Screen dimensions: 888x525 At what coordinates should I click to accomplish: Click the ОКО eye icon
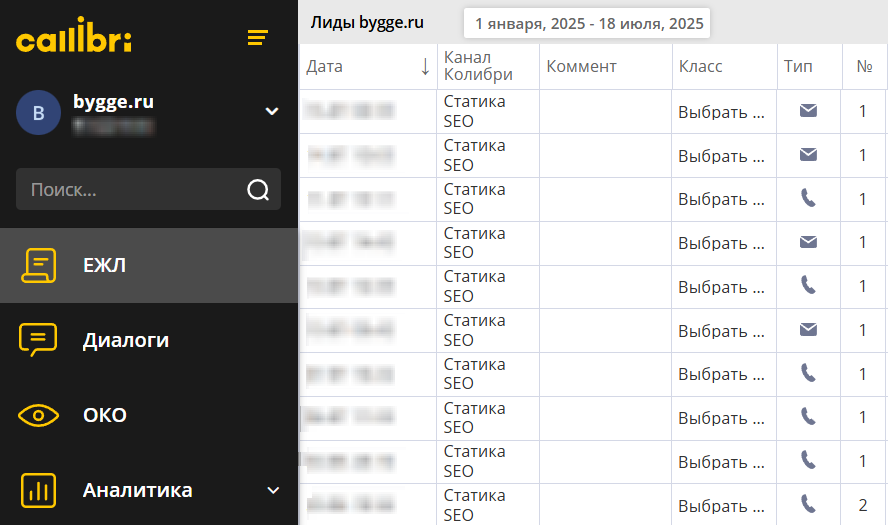[x=39, y=415]
